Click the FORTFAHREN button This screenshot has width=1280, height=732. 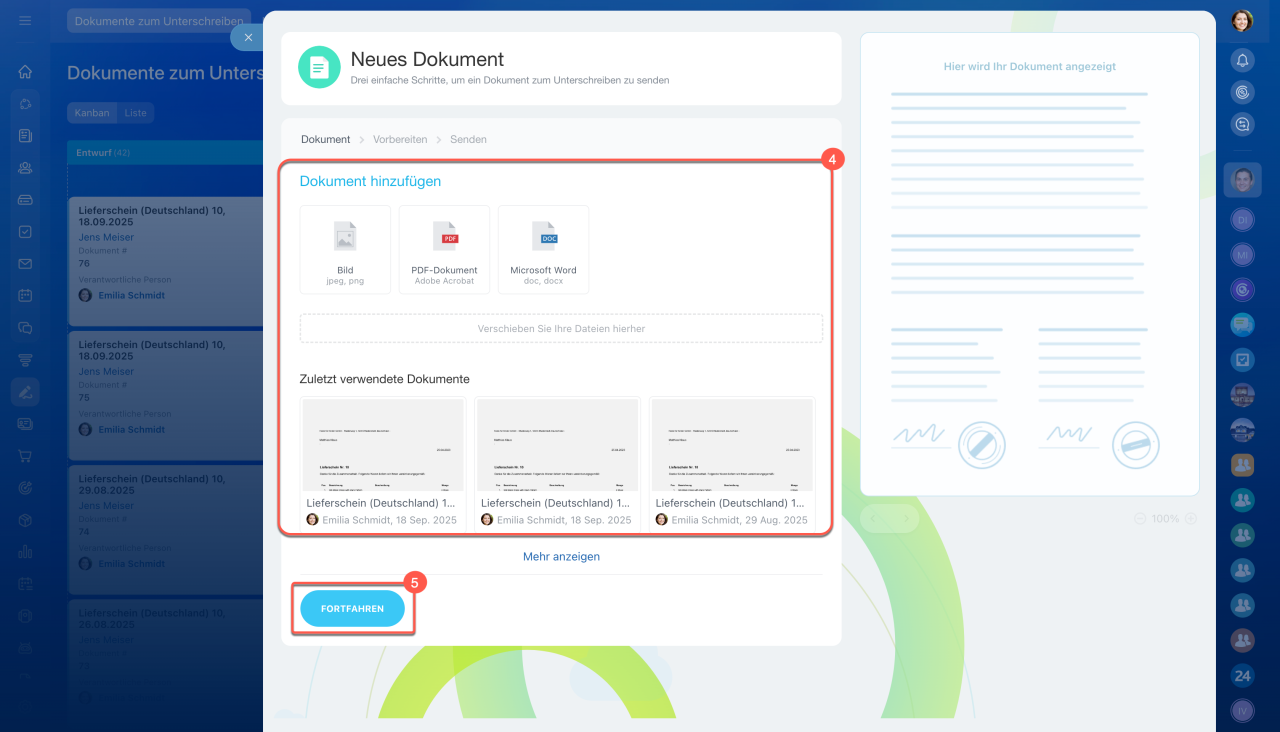click(x=353, y=608)
